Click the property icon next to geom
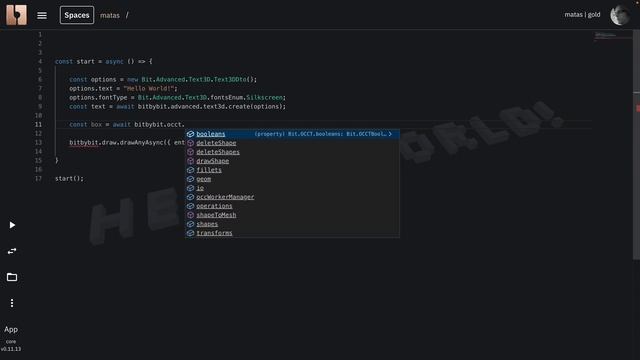 (x=190, y=179)
